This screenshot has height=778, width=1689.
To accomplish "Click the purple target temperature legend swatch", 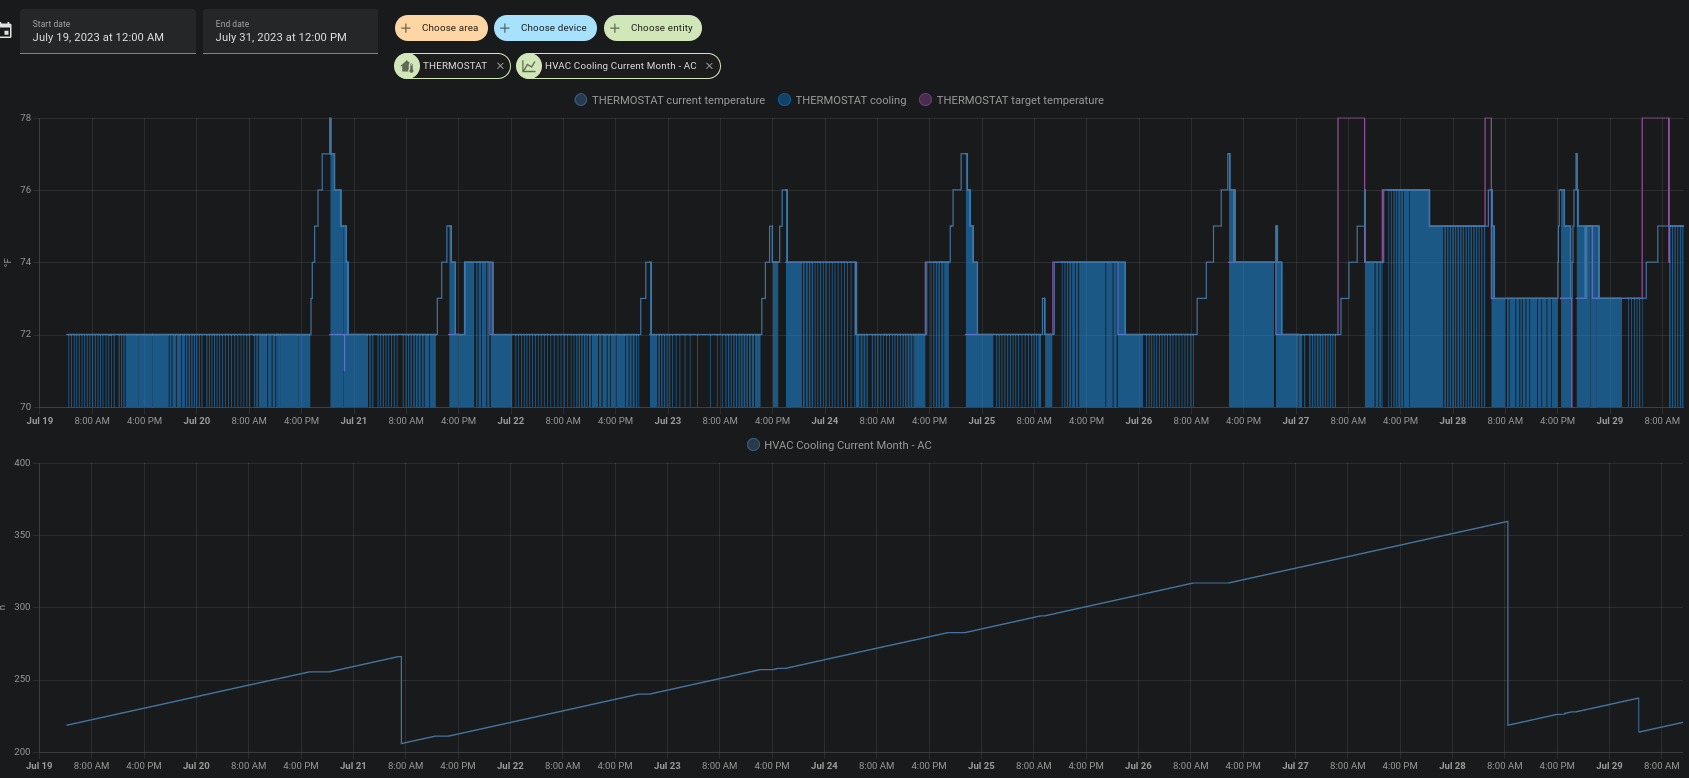I will coord(926,100).
